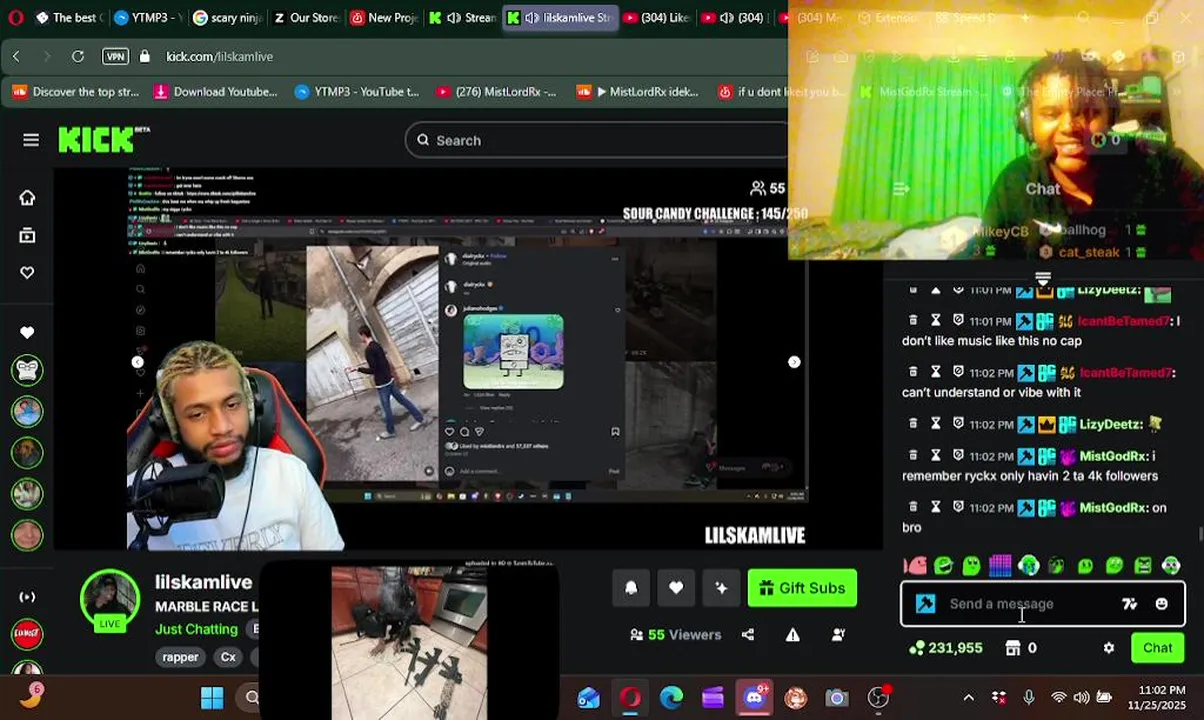Image resolution: width=1204 pixels, height=720 pixels.
Task: Open Microsoft Edge from taskbar
Action: point(671,698)
